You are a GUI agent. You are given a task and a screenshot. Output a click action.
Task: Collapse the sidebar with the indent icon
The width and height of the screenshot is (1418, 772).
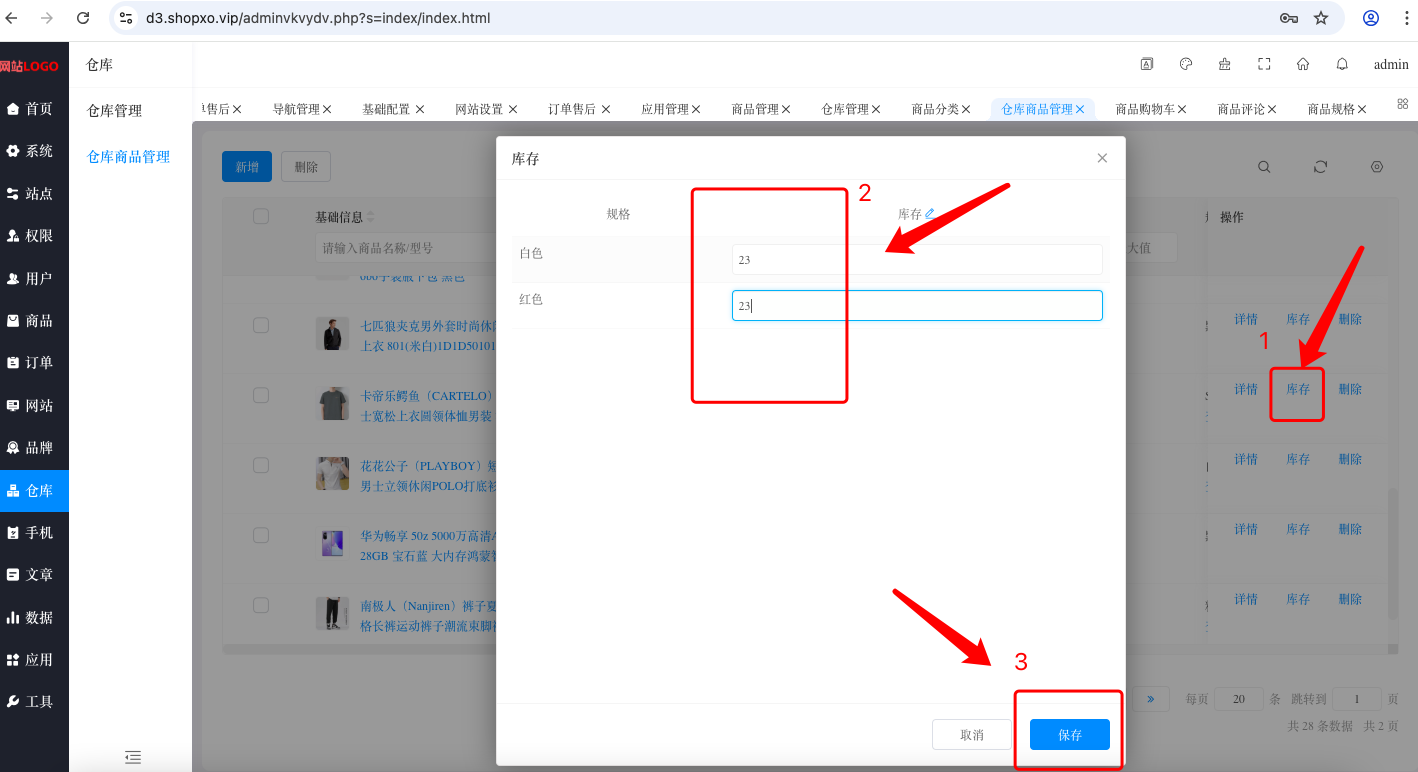[x=133, y=757]
